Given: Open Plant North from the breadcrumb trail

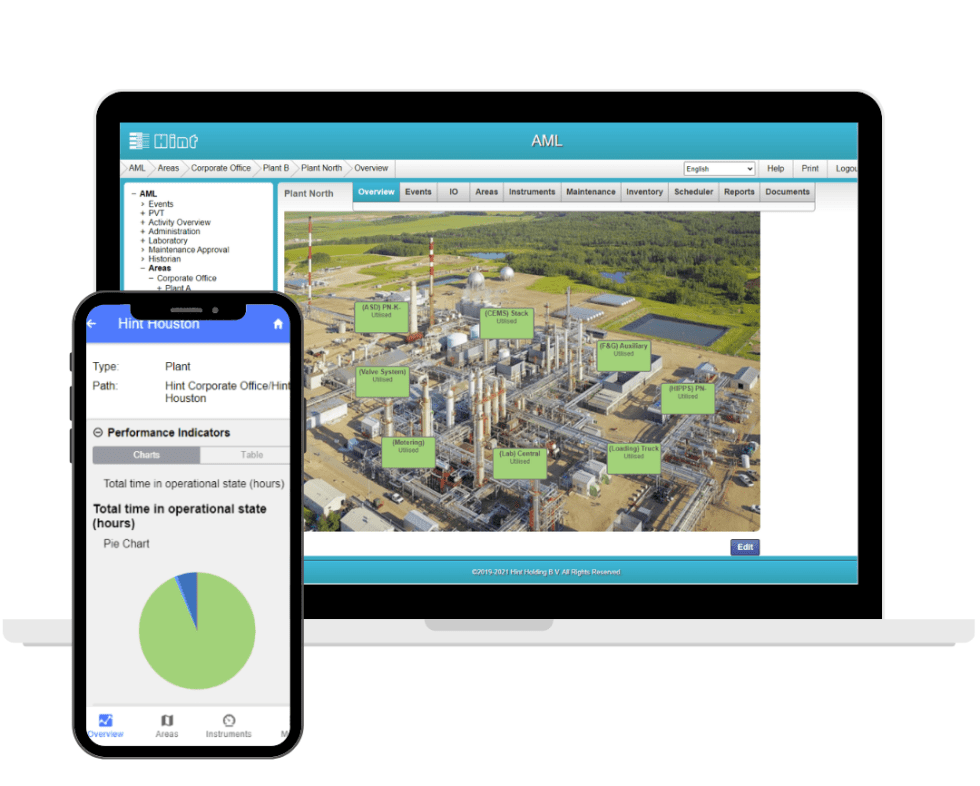Looking at the screenshot, I should [x=320, y=168].
